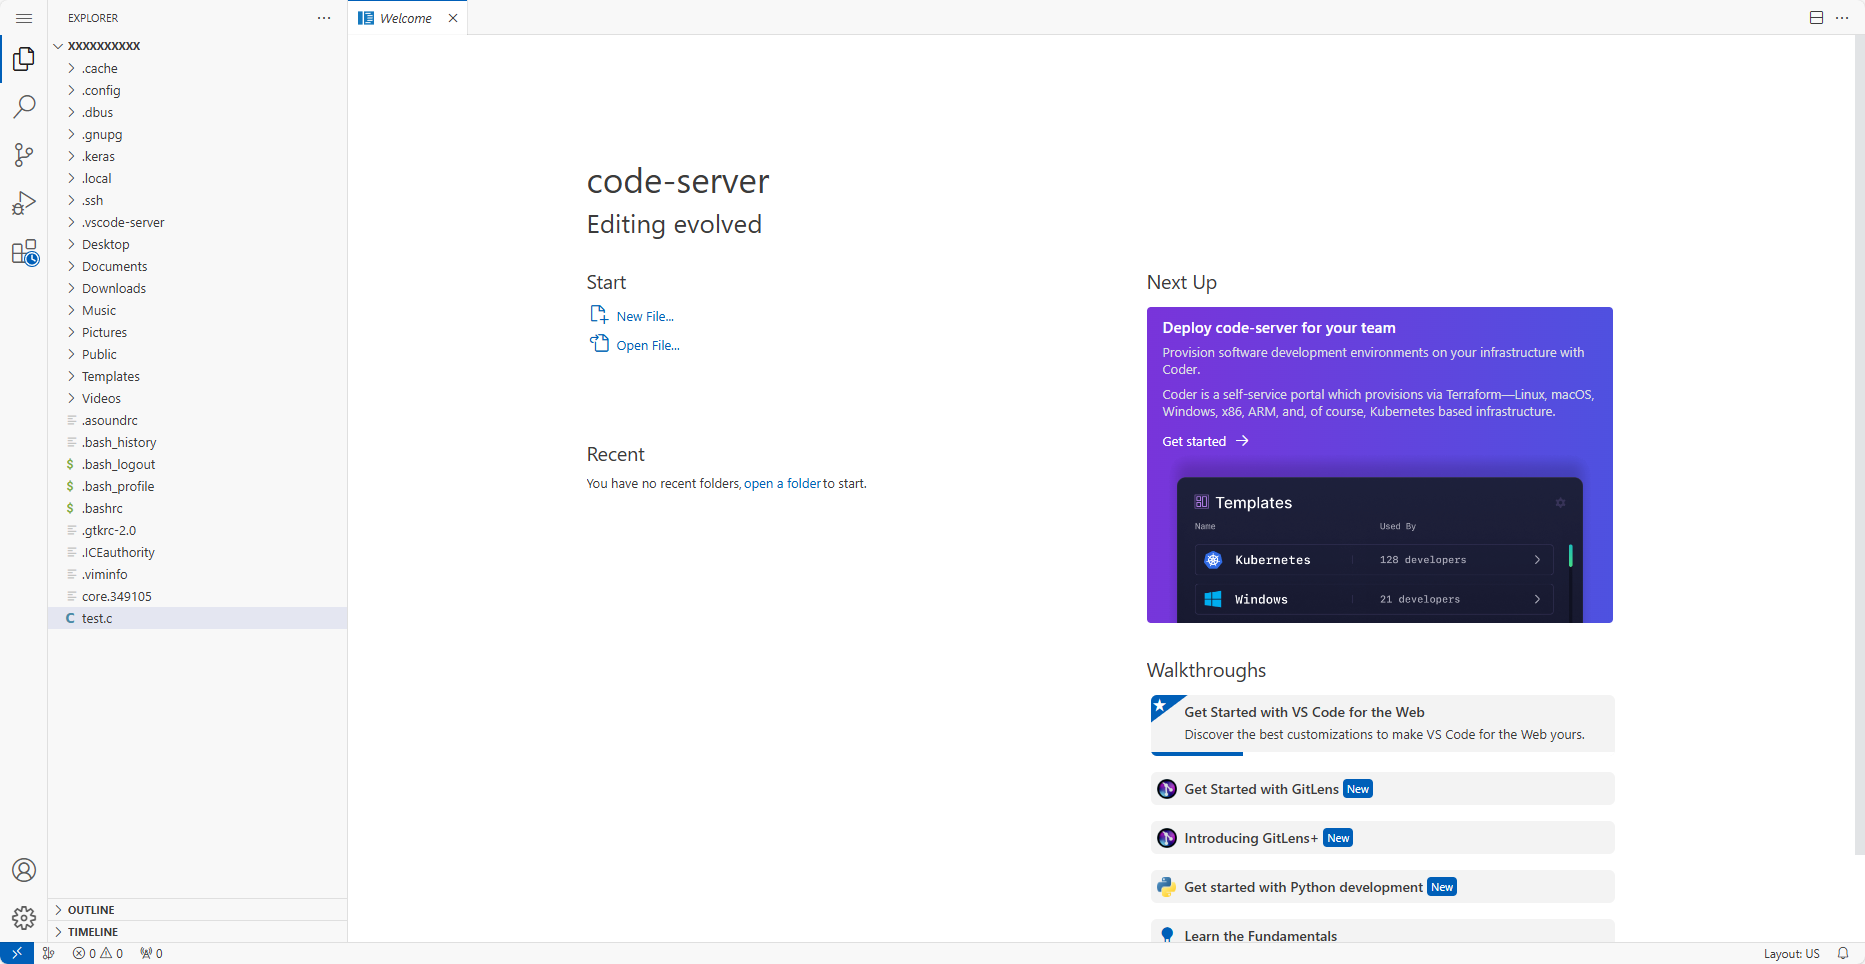The width and height of the screenshot is (1865, 964).
Task: Expand the .gnupg folder
Action: coord(197,134)
